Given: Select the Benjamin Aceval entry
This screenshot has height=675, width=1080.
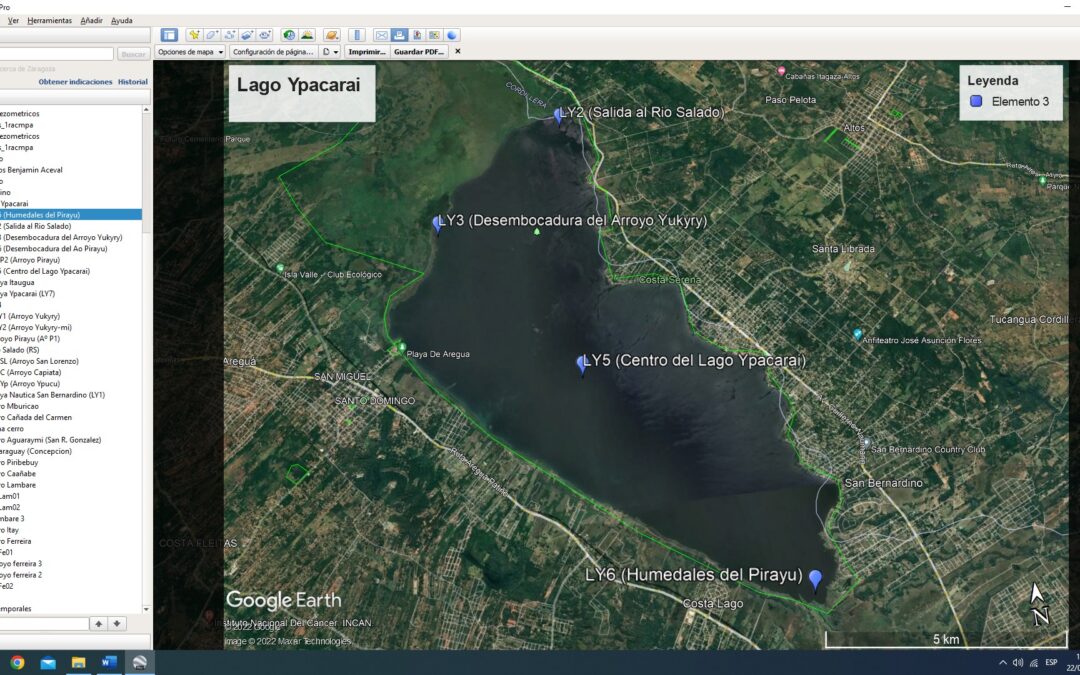Looking at the screenshot, I should point(32,169).
